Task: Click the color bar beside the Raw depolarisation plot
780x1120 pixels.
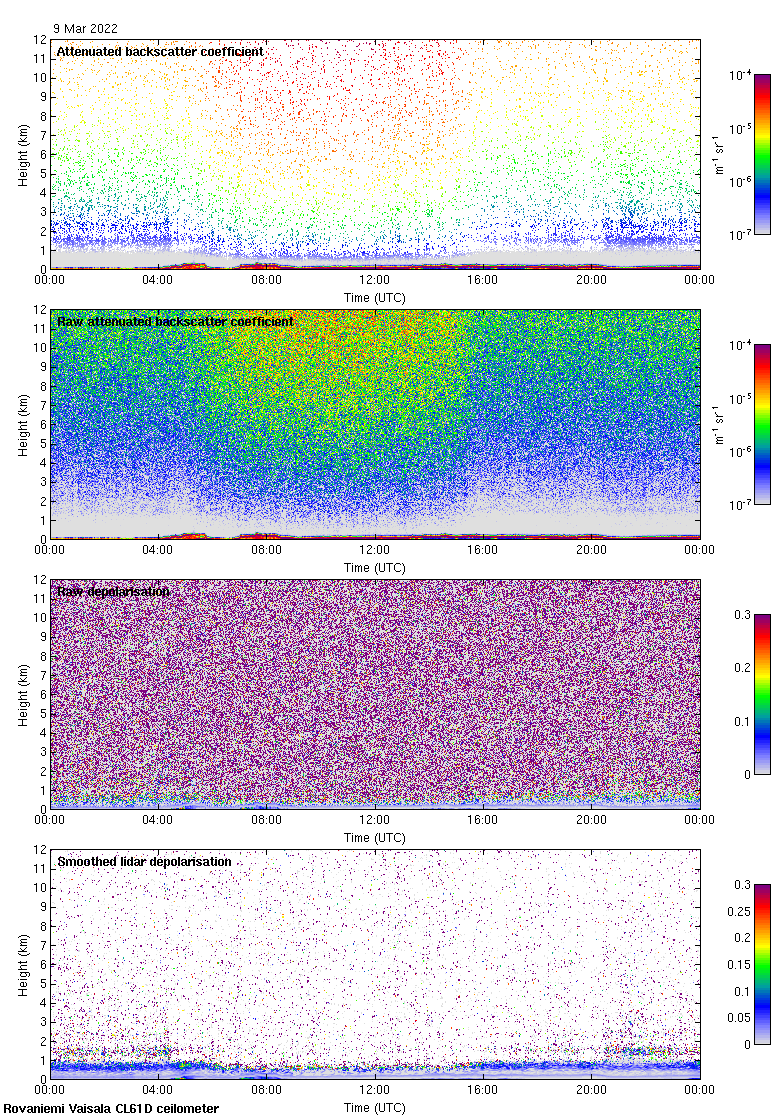Action: [763, 694]
